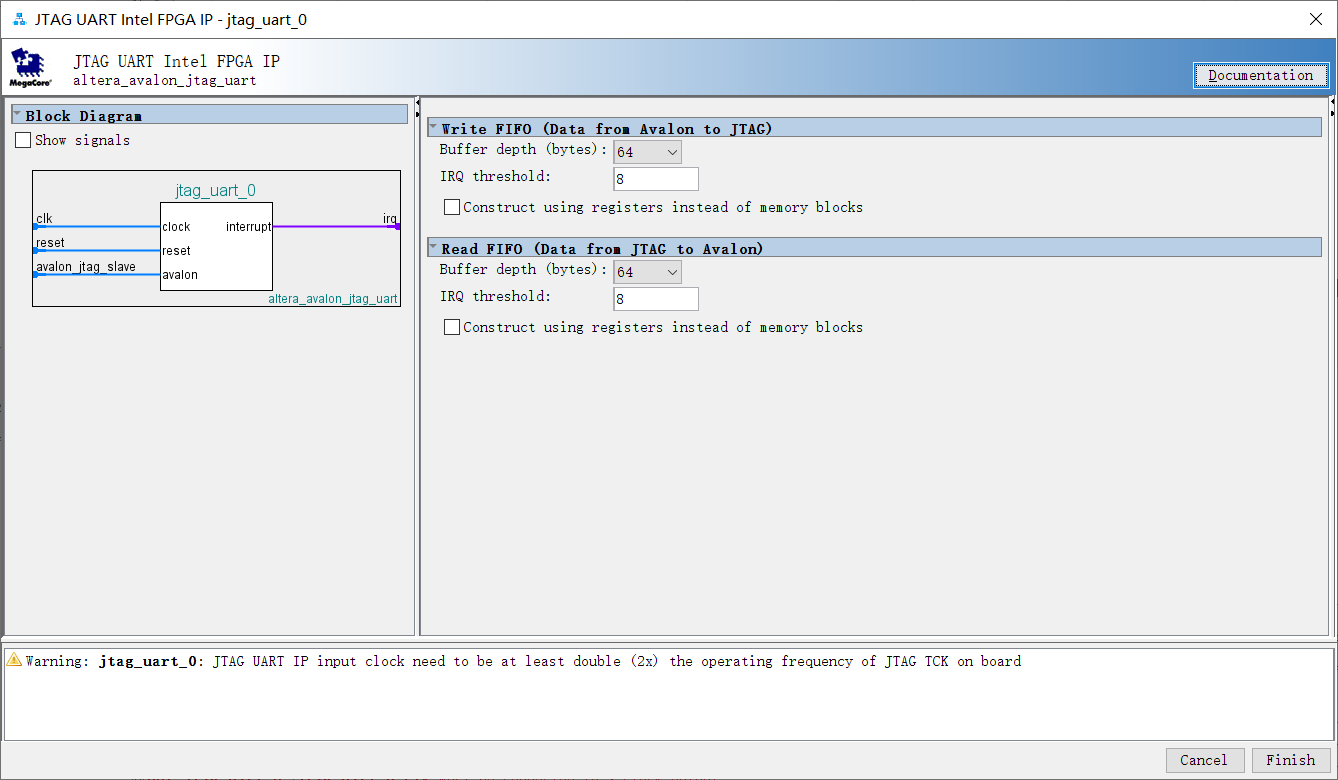Click the window title bar system icon
1338x780 pixels.
[x=19, y=19]
